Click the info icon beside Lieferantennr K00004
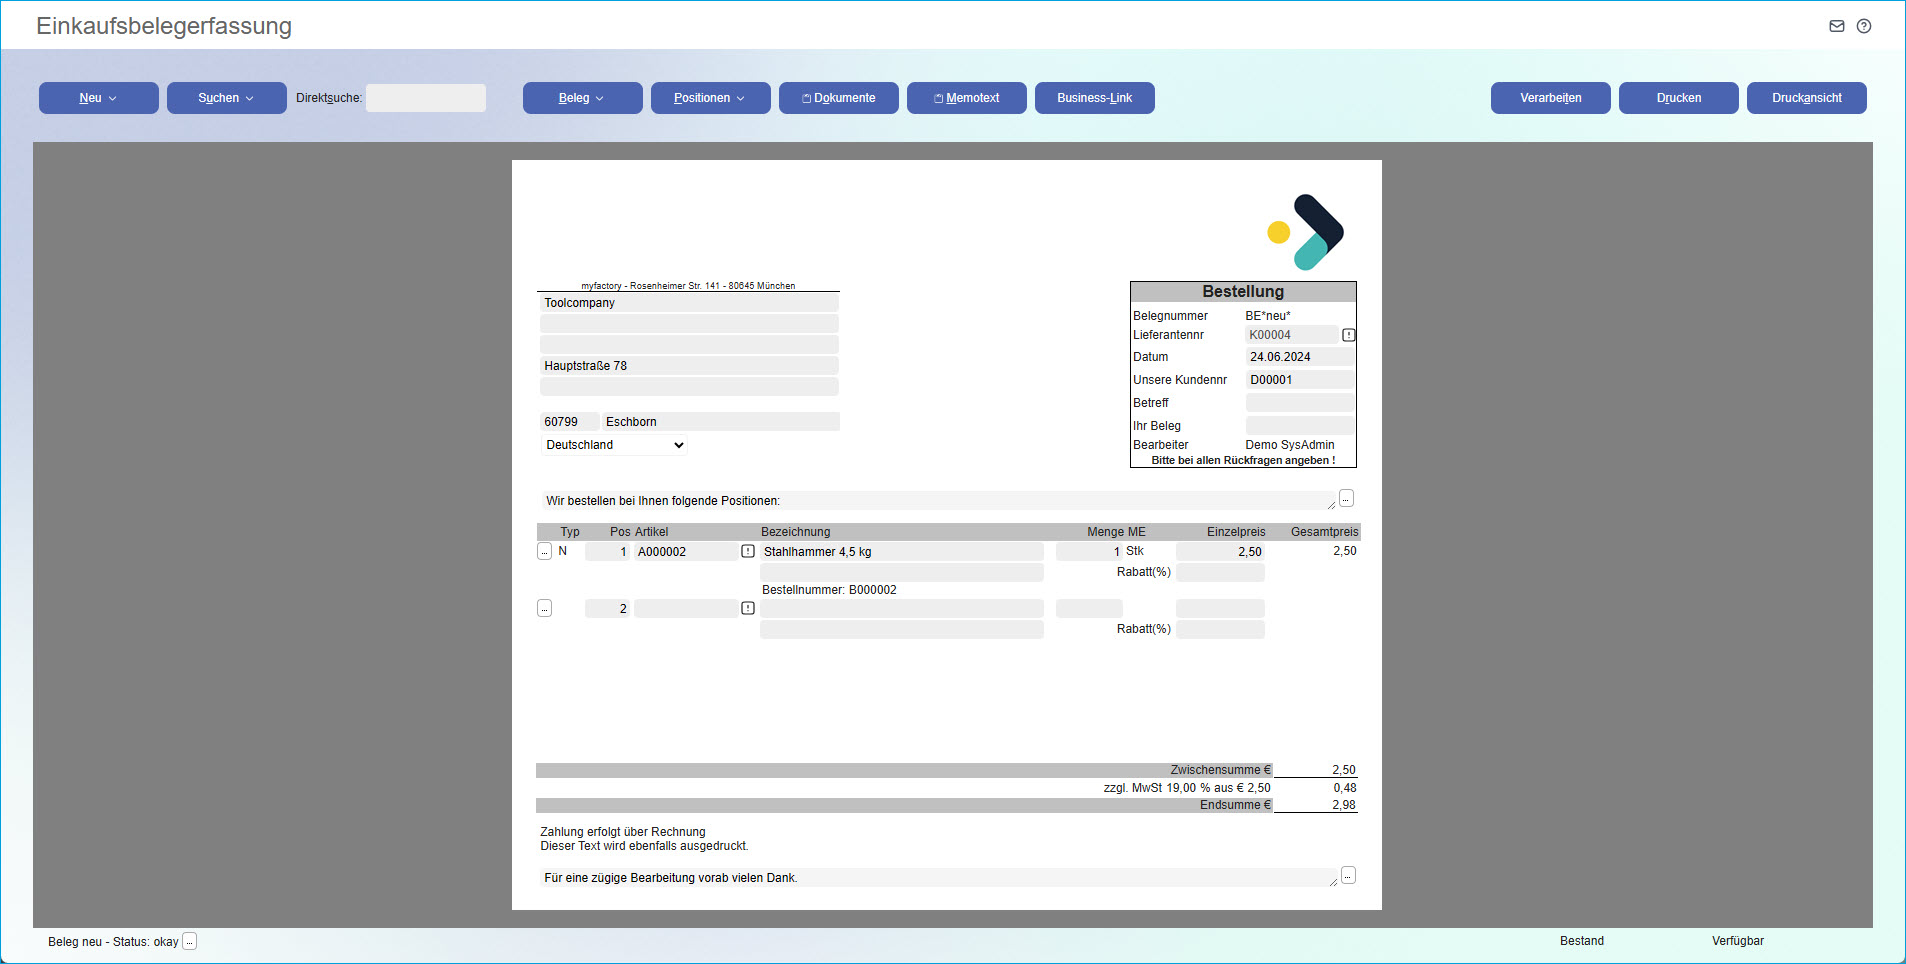 1348,335
